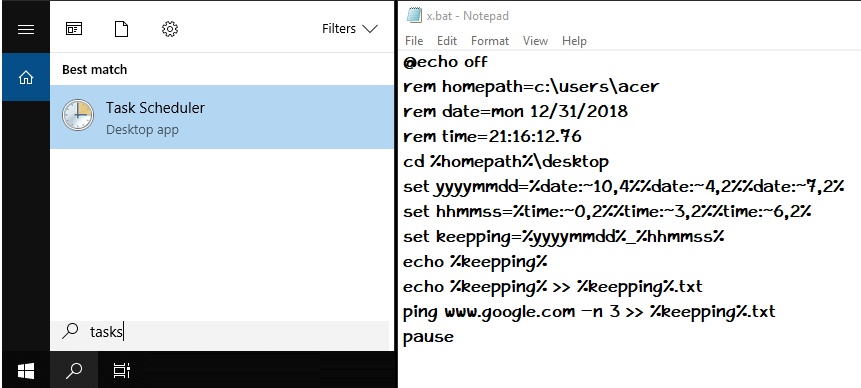The width and height of the screenshot is (861, 388).
Task: Select the Documents filter icon
Action: click(121, 29)
